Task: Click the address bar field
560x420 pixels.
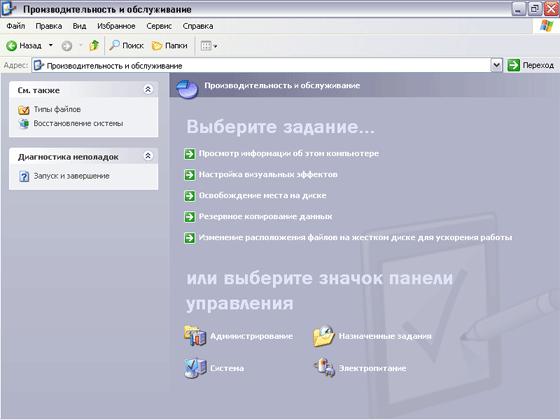Action: pyautogui.click(x=262, y=66)
